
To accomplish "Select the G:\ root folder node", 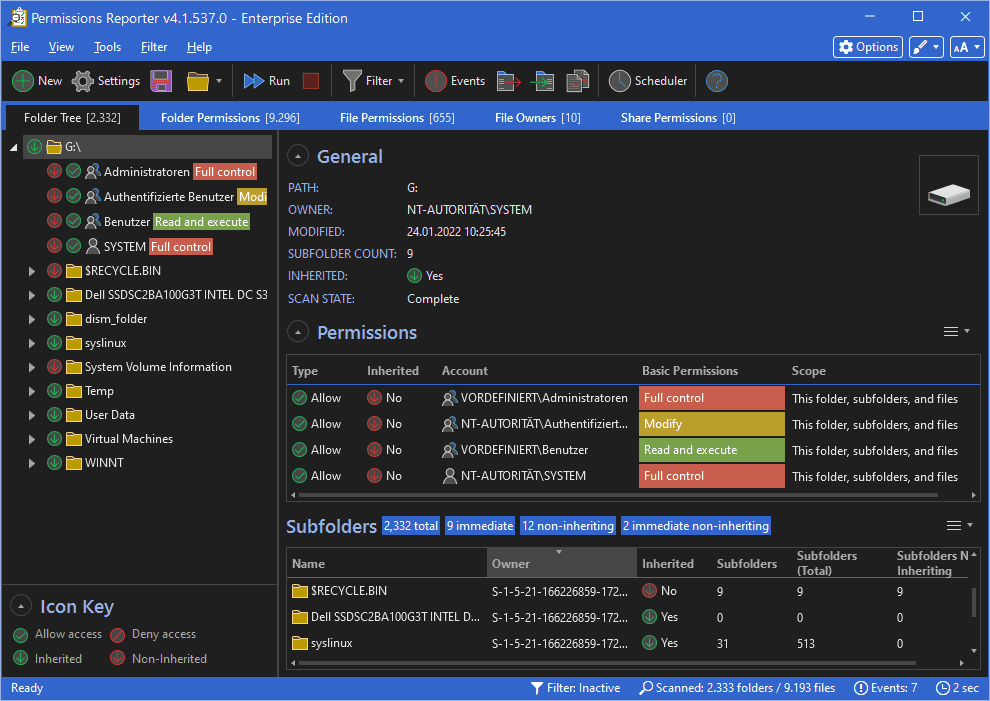I will [x=148, y=147].
